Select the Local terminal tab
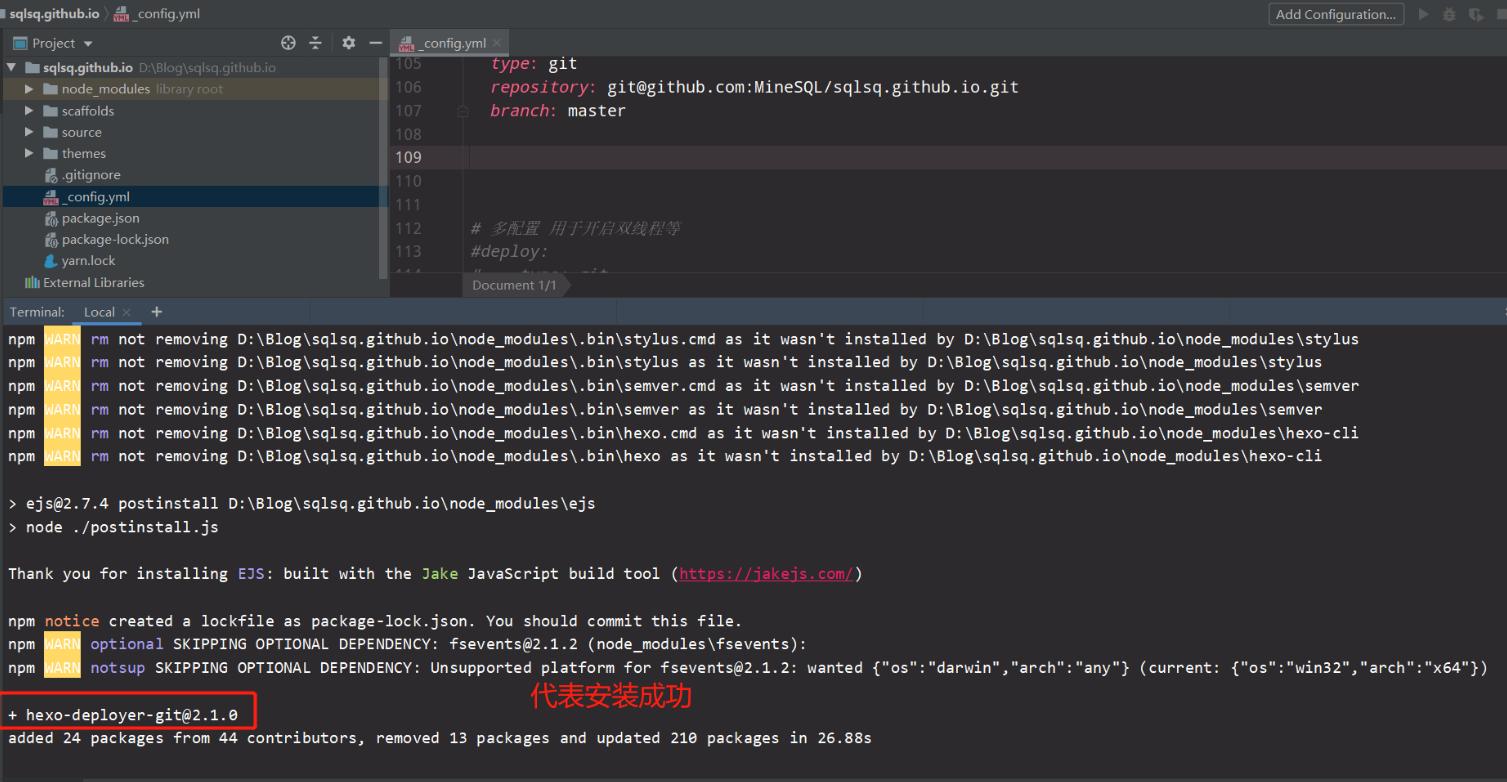Screen dimensions: 1507x782 pos(99,312)
